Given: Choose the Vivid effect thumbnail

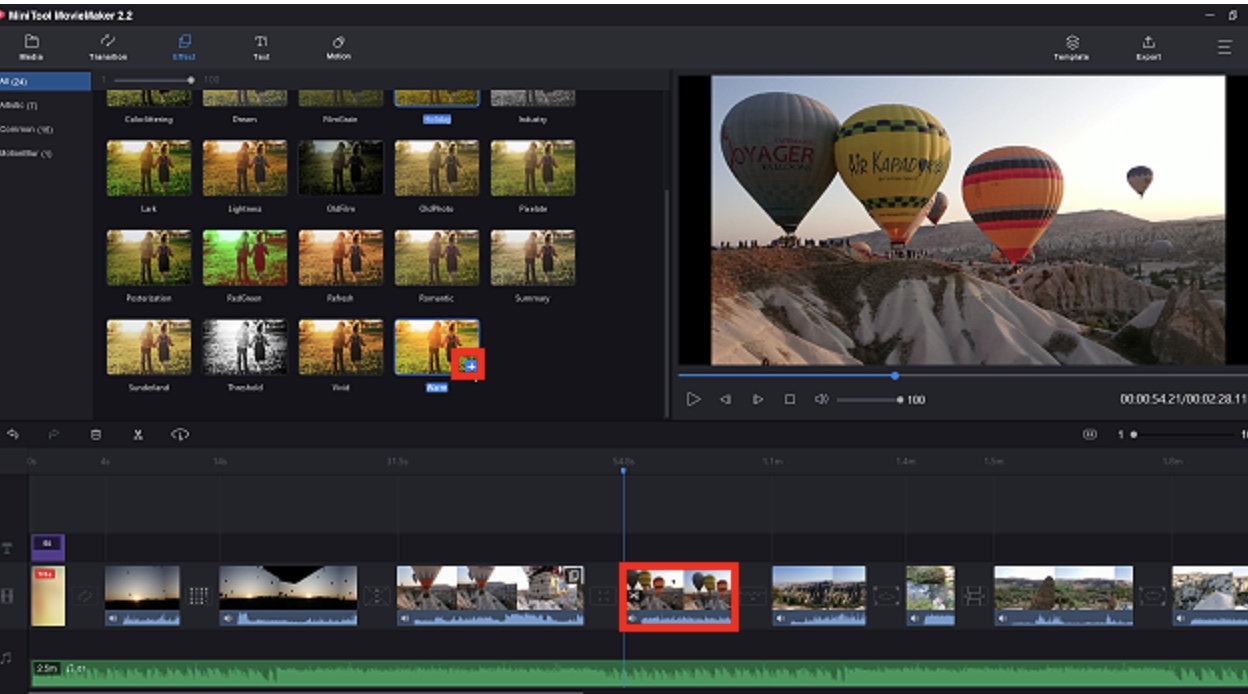Looking at the screenshot, I should [341, 347].
